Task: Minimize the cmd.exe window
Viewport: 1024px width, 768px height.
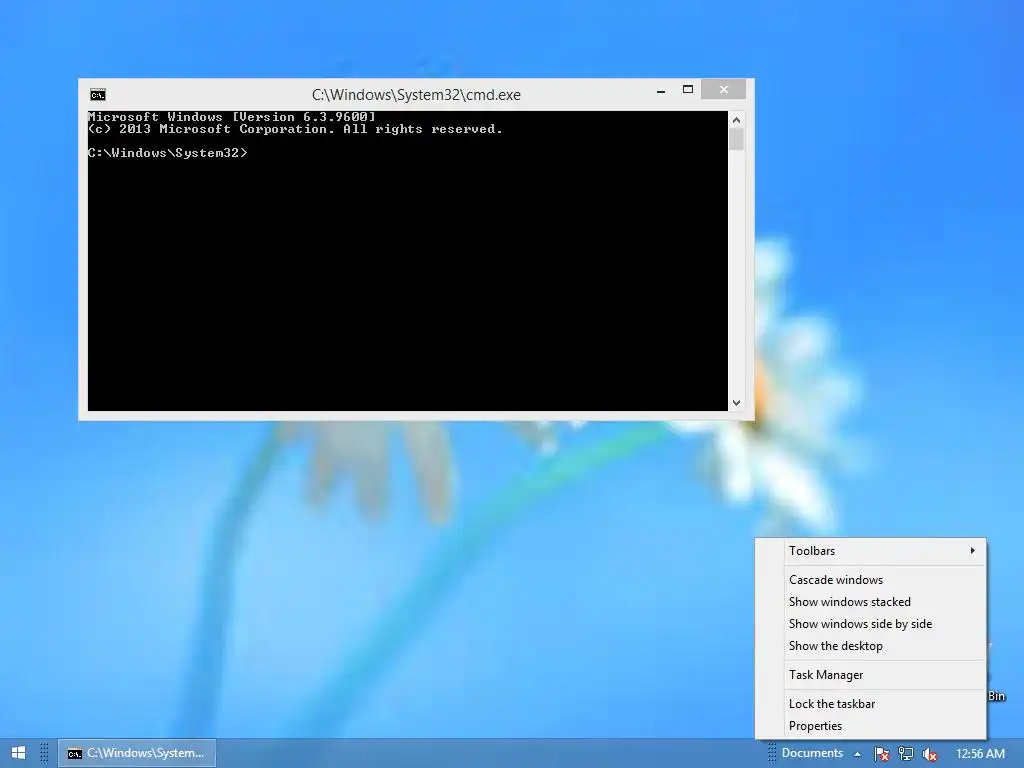Action: (x=661, y=90)
